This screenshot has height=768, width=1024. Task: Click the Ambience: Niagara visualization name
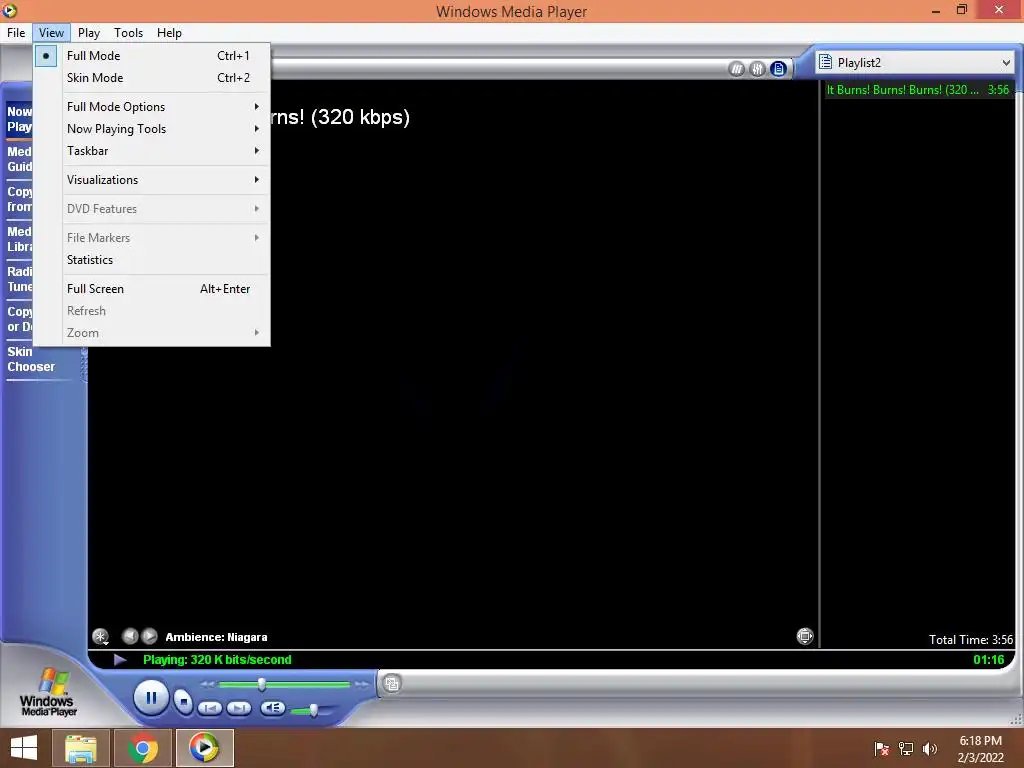(x=216, y=637)
